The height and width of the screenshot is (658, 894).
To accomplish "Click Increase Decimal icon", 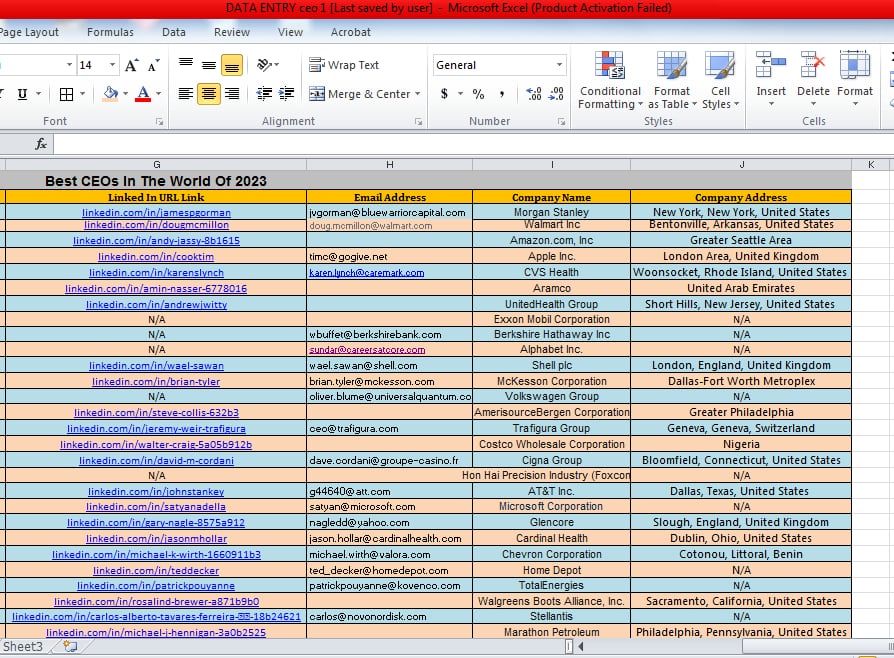I will (x=533, y=94).
